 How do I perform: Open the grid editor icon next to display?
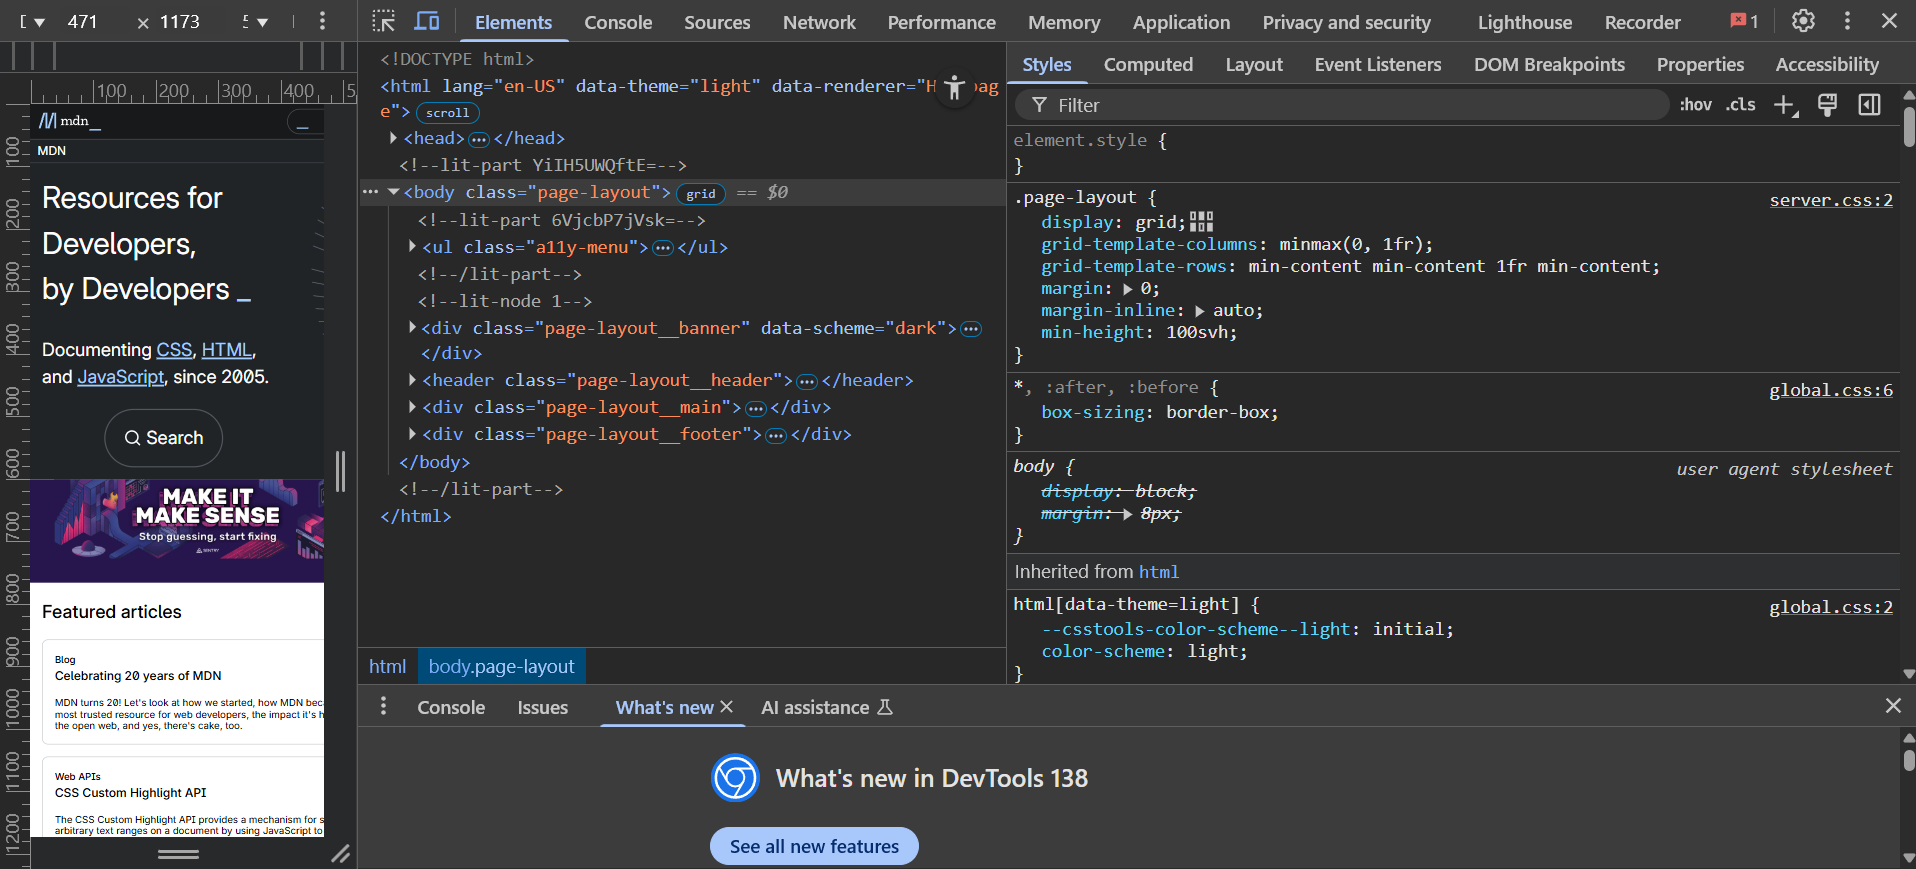coord(1201,221)
